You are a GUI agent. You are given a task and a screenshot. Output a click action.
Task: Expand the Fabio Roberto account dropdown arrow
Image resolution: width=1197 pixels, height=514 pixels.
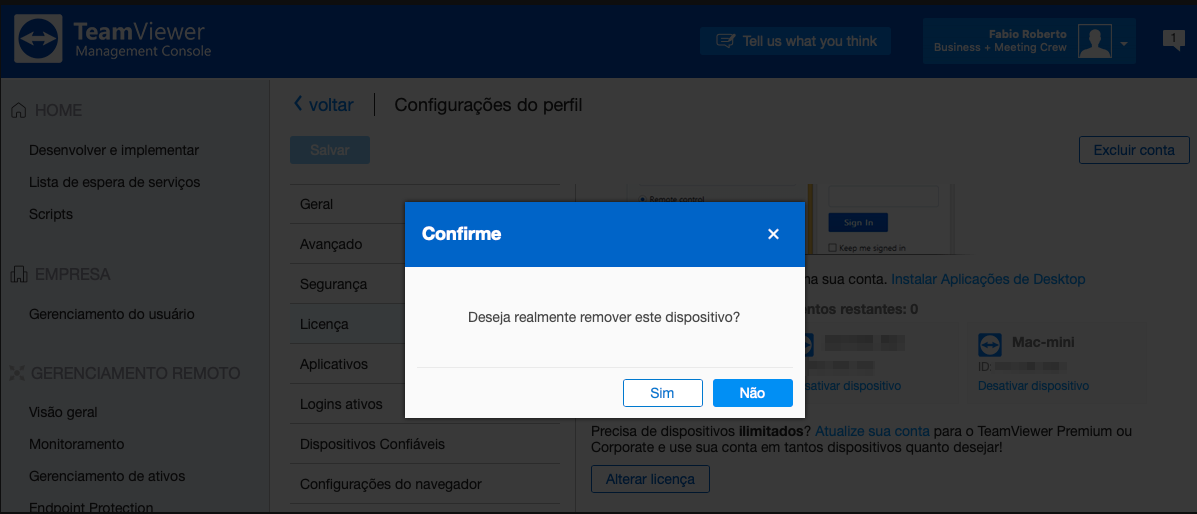coord(1124,44)
